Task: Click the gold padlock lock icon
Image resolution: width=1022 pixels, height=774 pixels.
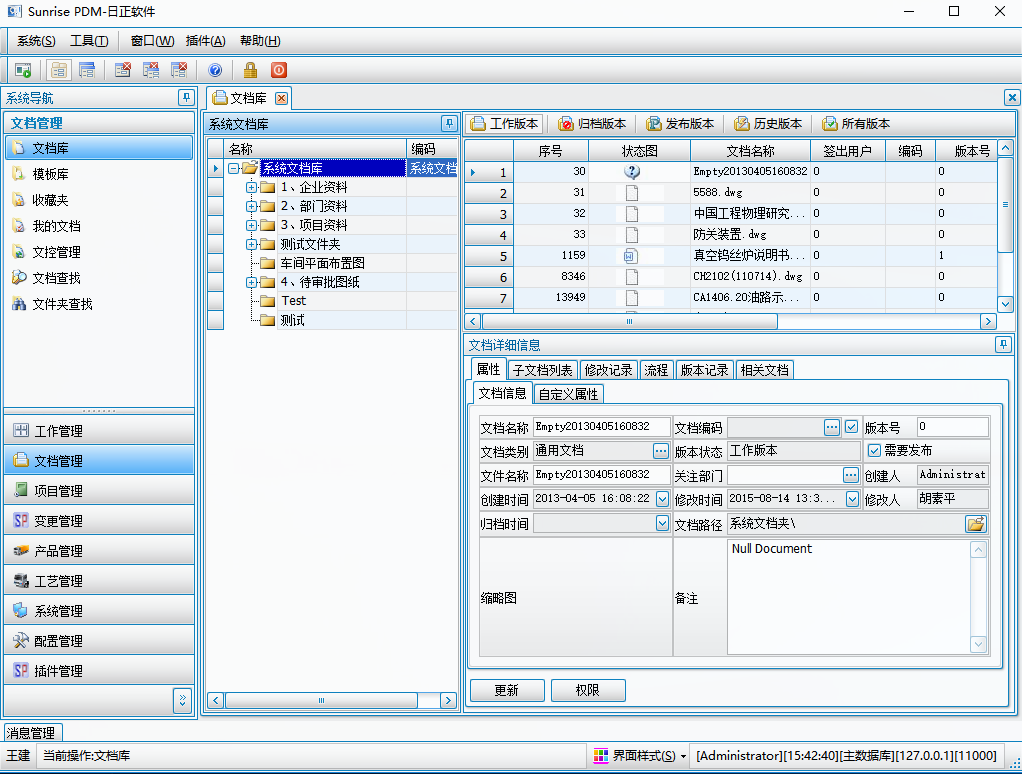Action: click(250, 70)
